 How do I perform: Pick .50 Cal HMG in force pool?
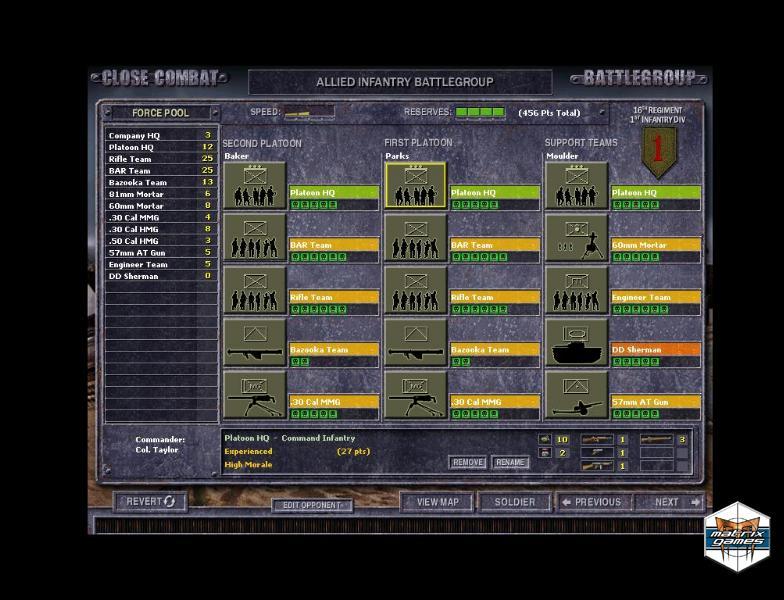pos(160,241)
